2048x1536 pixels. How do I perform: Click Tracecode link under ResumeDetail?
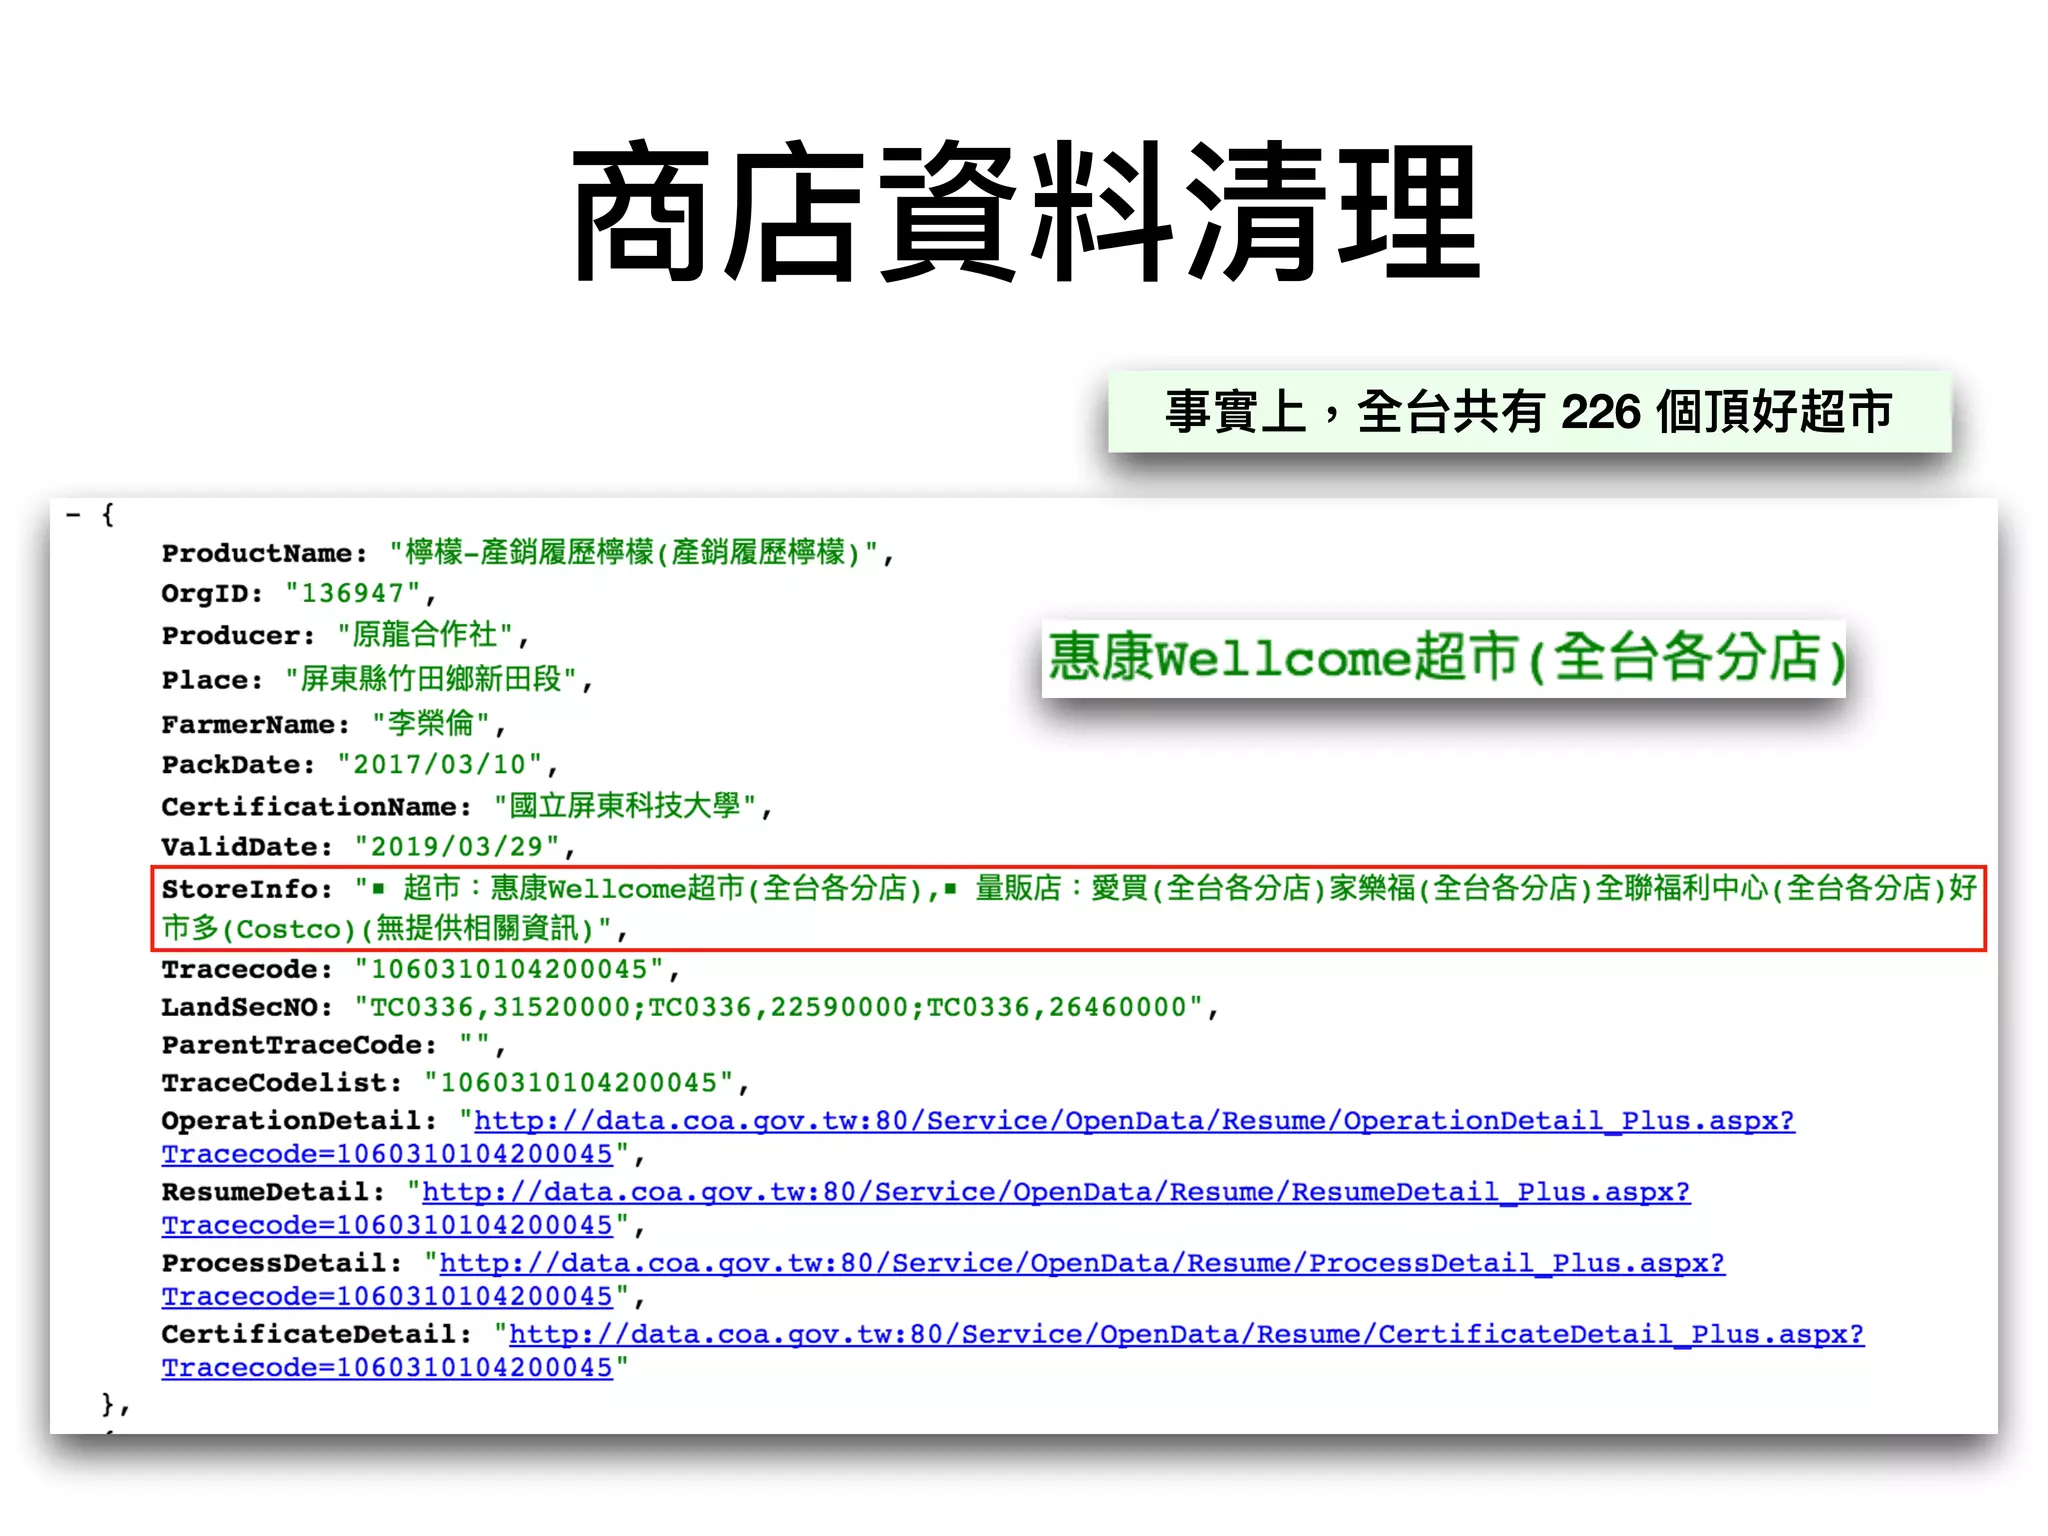pyautogui.click(x=387, y=1225)
